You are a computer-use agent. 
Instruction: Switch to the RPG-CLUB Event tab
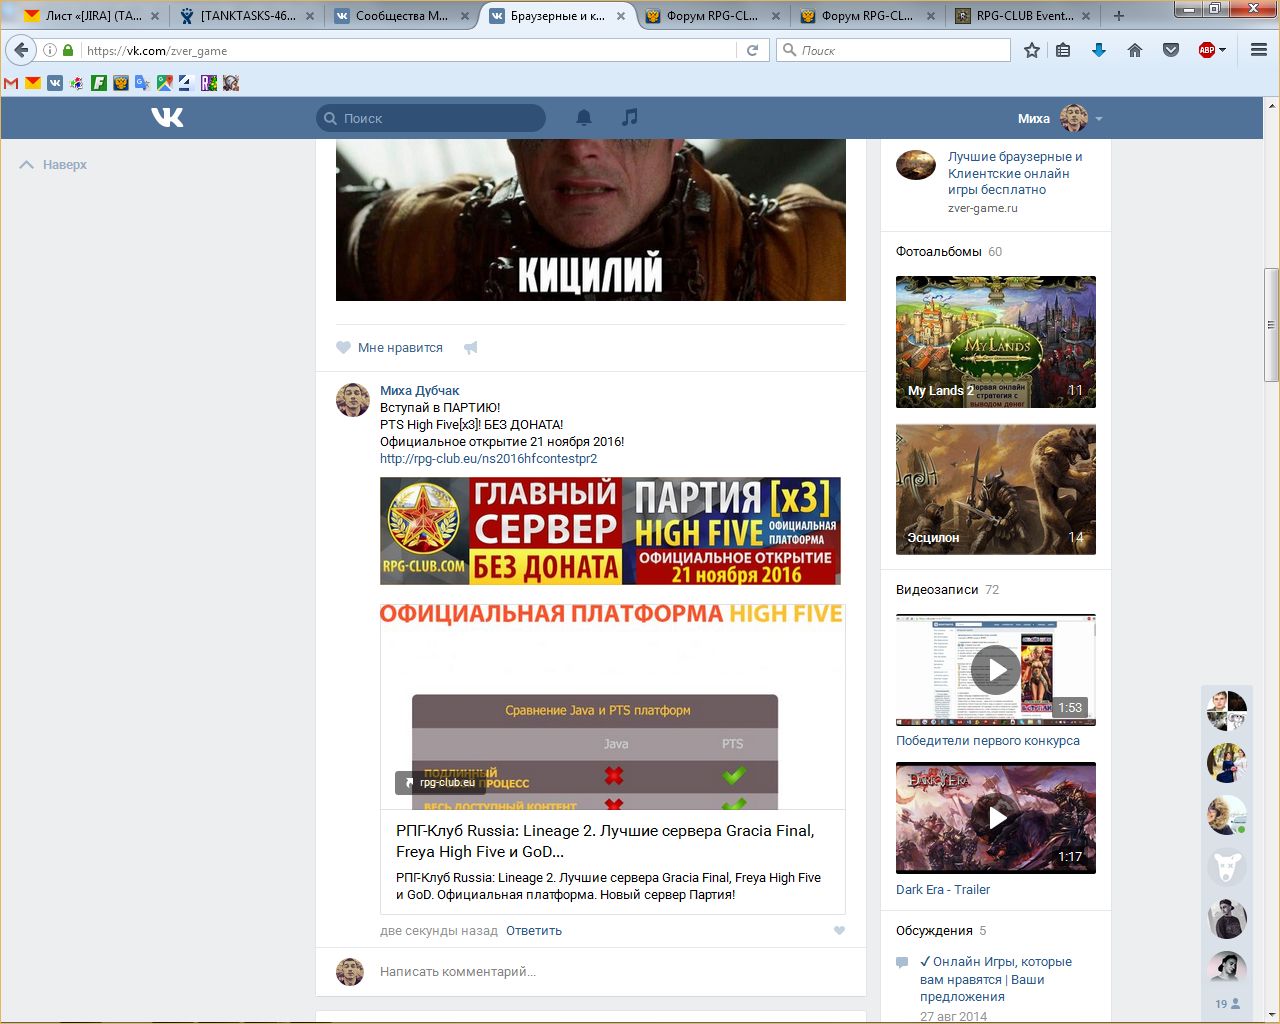click(1023, 16)
